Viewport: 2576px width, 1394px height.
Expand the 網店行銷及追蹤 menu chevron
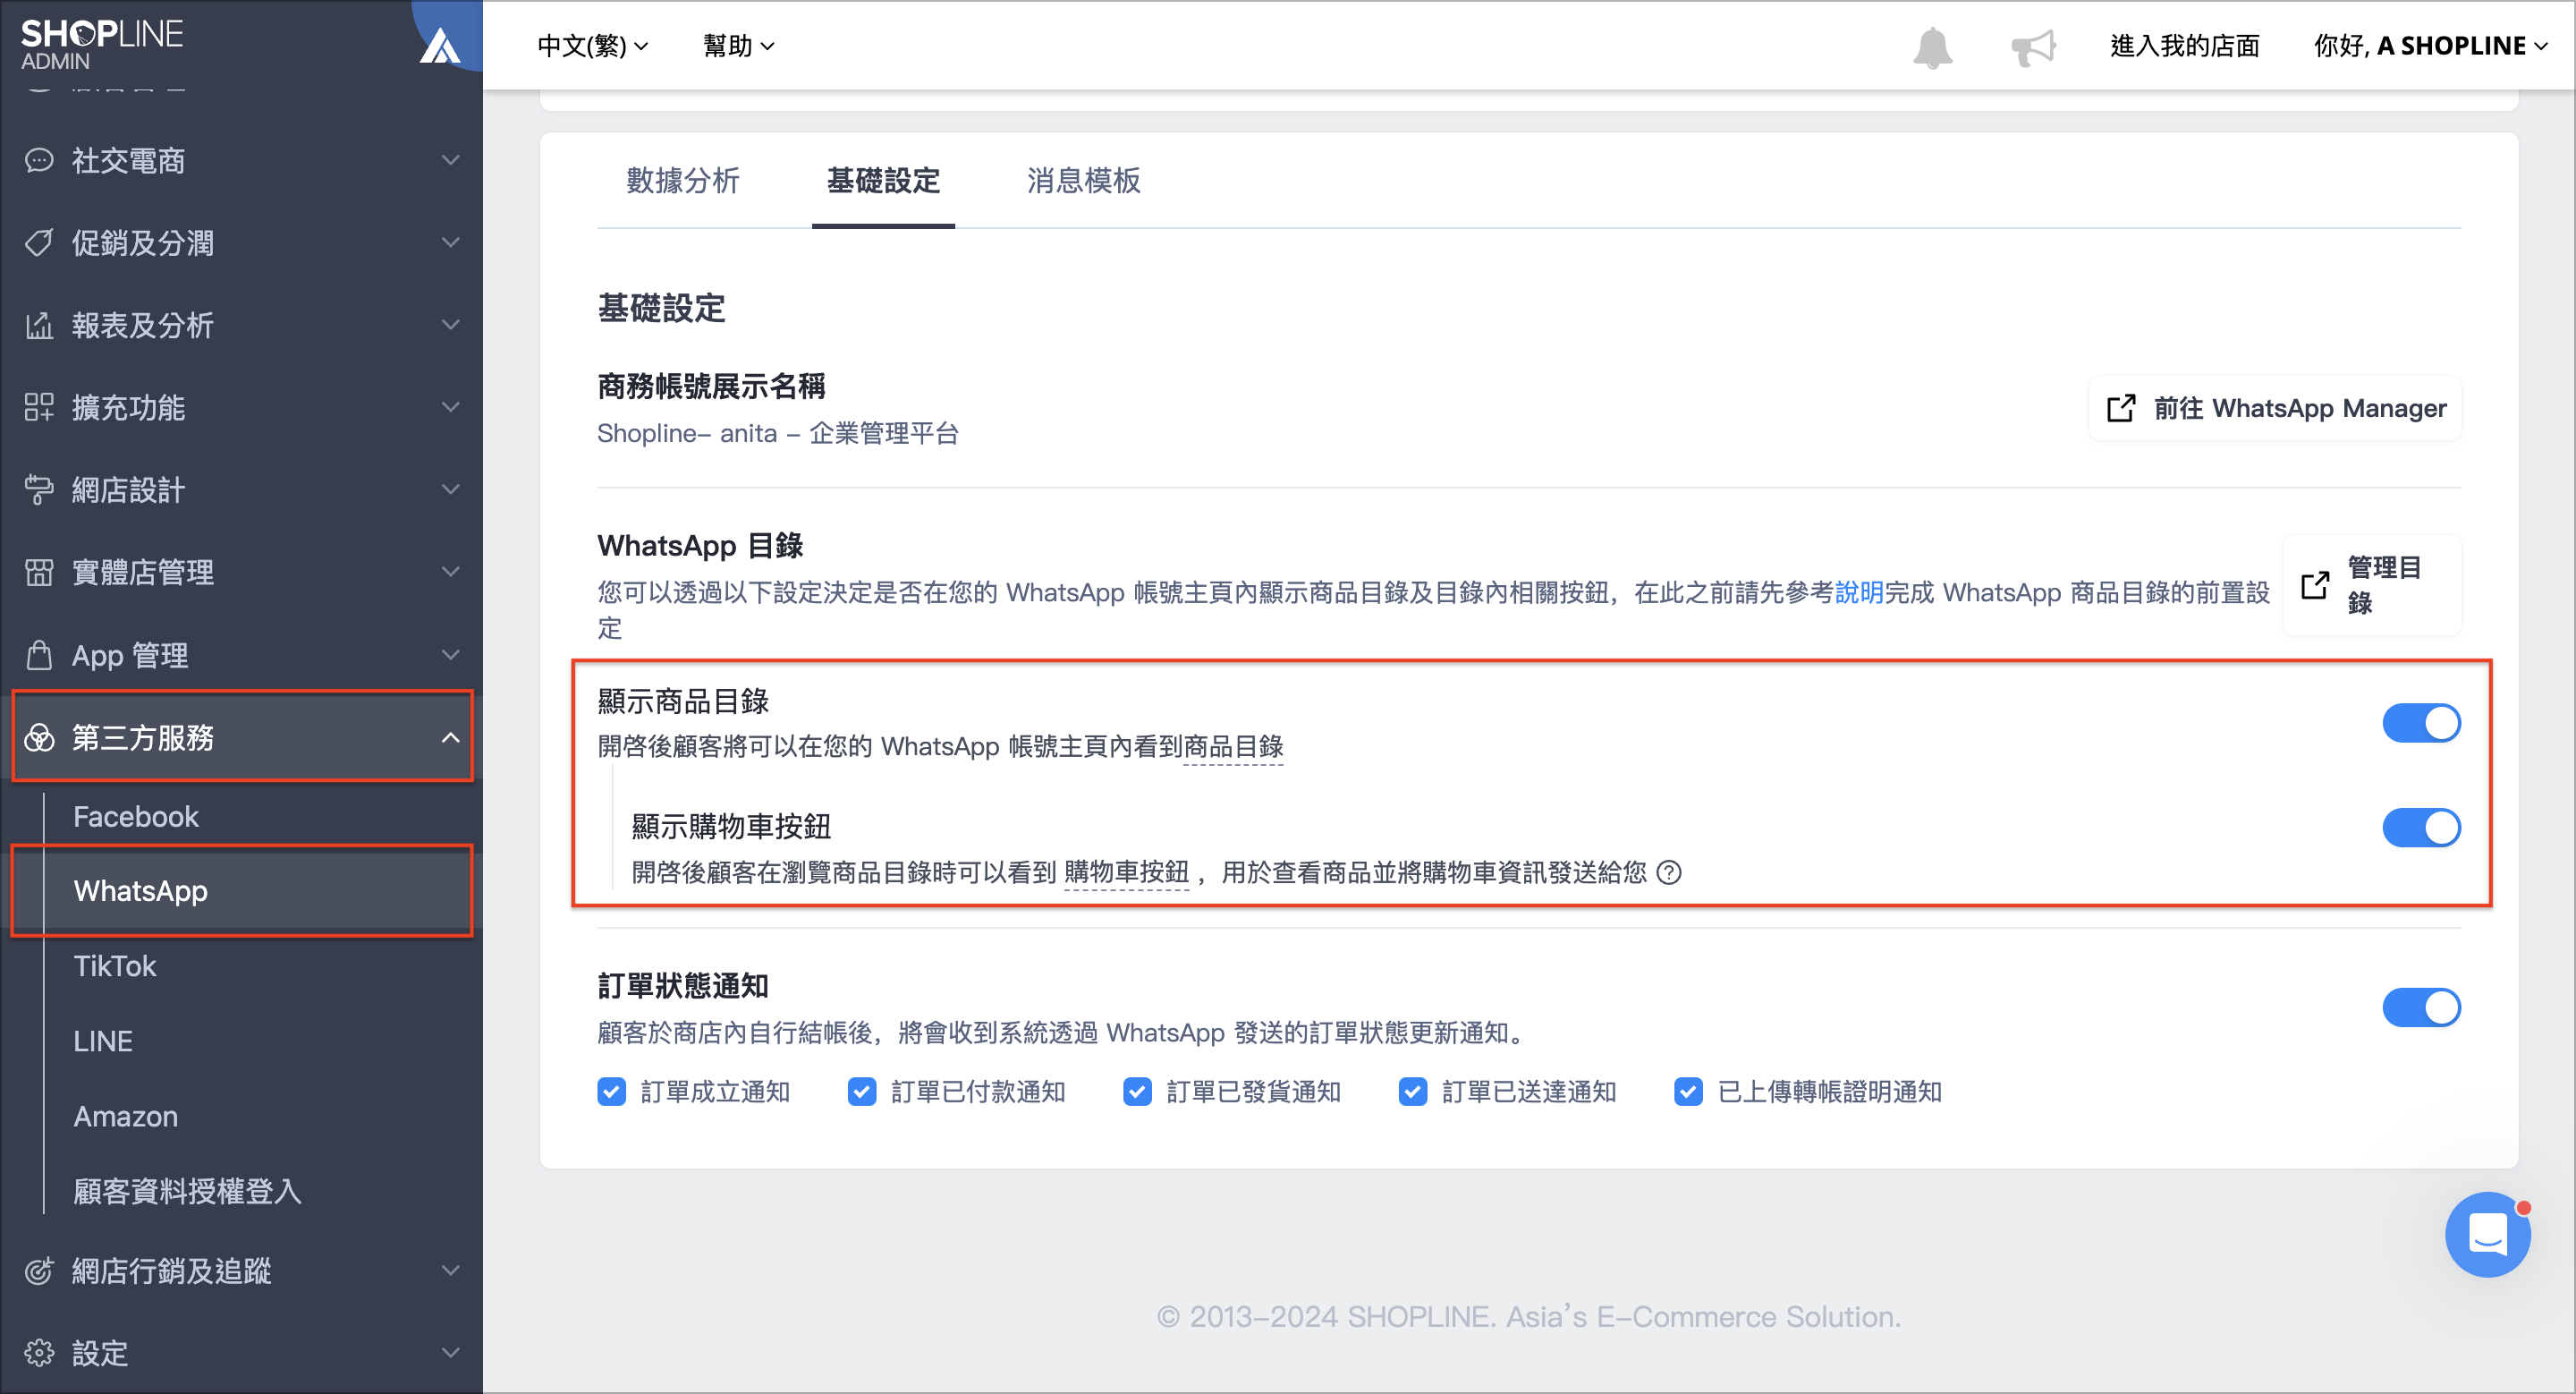[451, 1270]
